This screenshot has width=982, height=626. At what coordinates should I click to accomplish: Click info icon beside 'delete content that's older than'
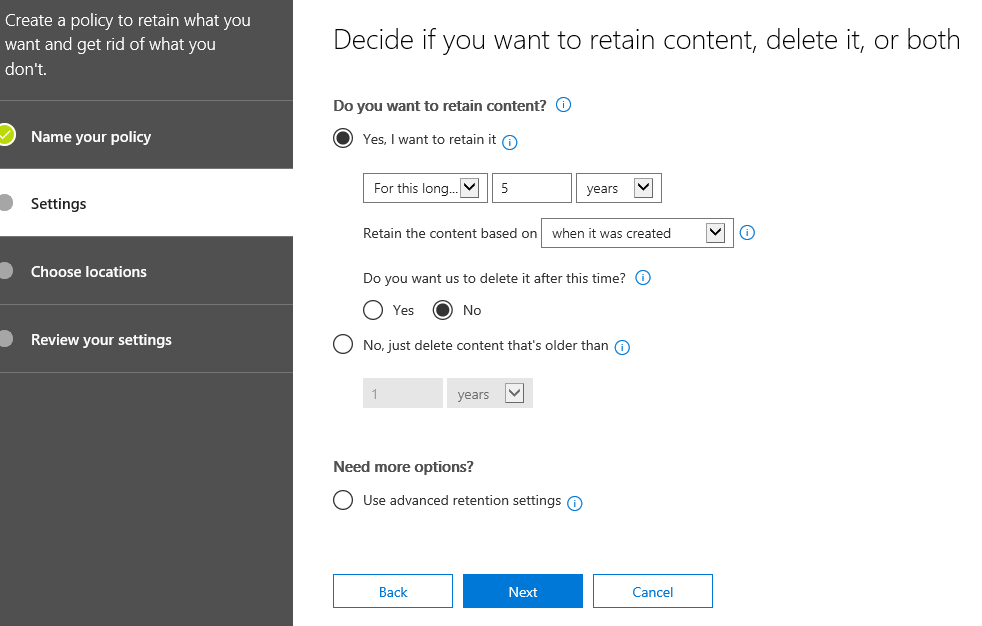(622, 347)
